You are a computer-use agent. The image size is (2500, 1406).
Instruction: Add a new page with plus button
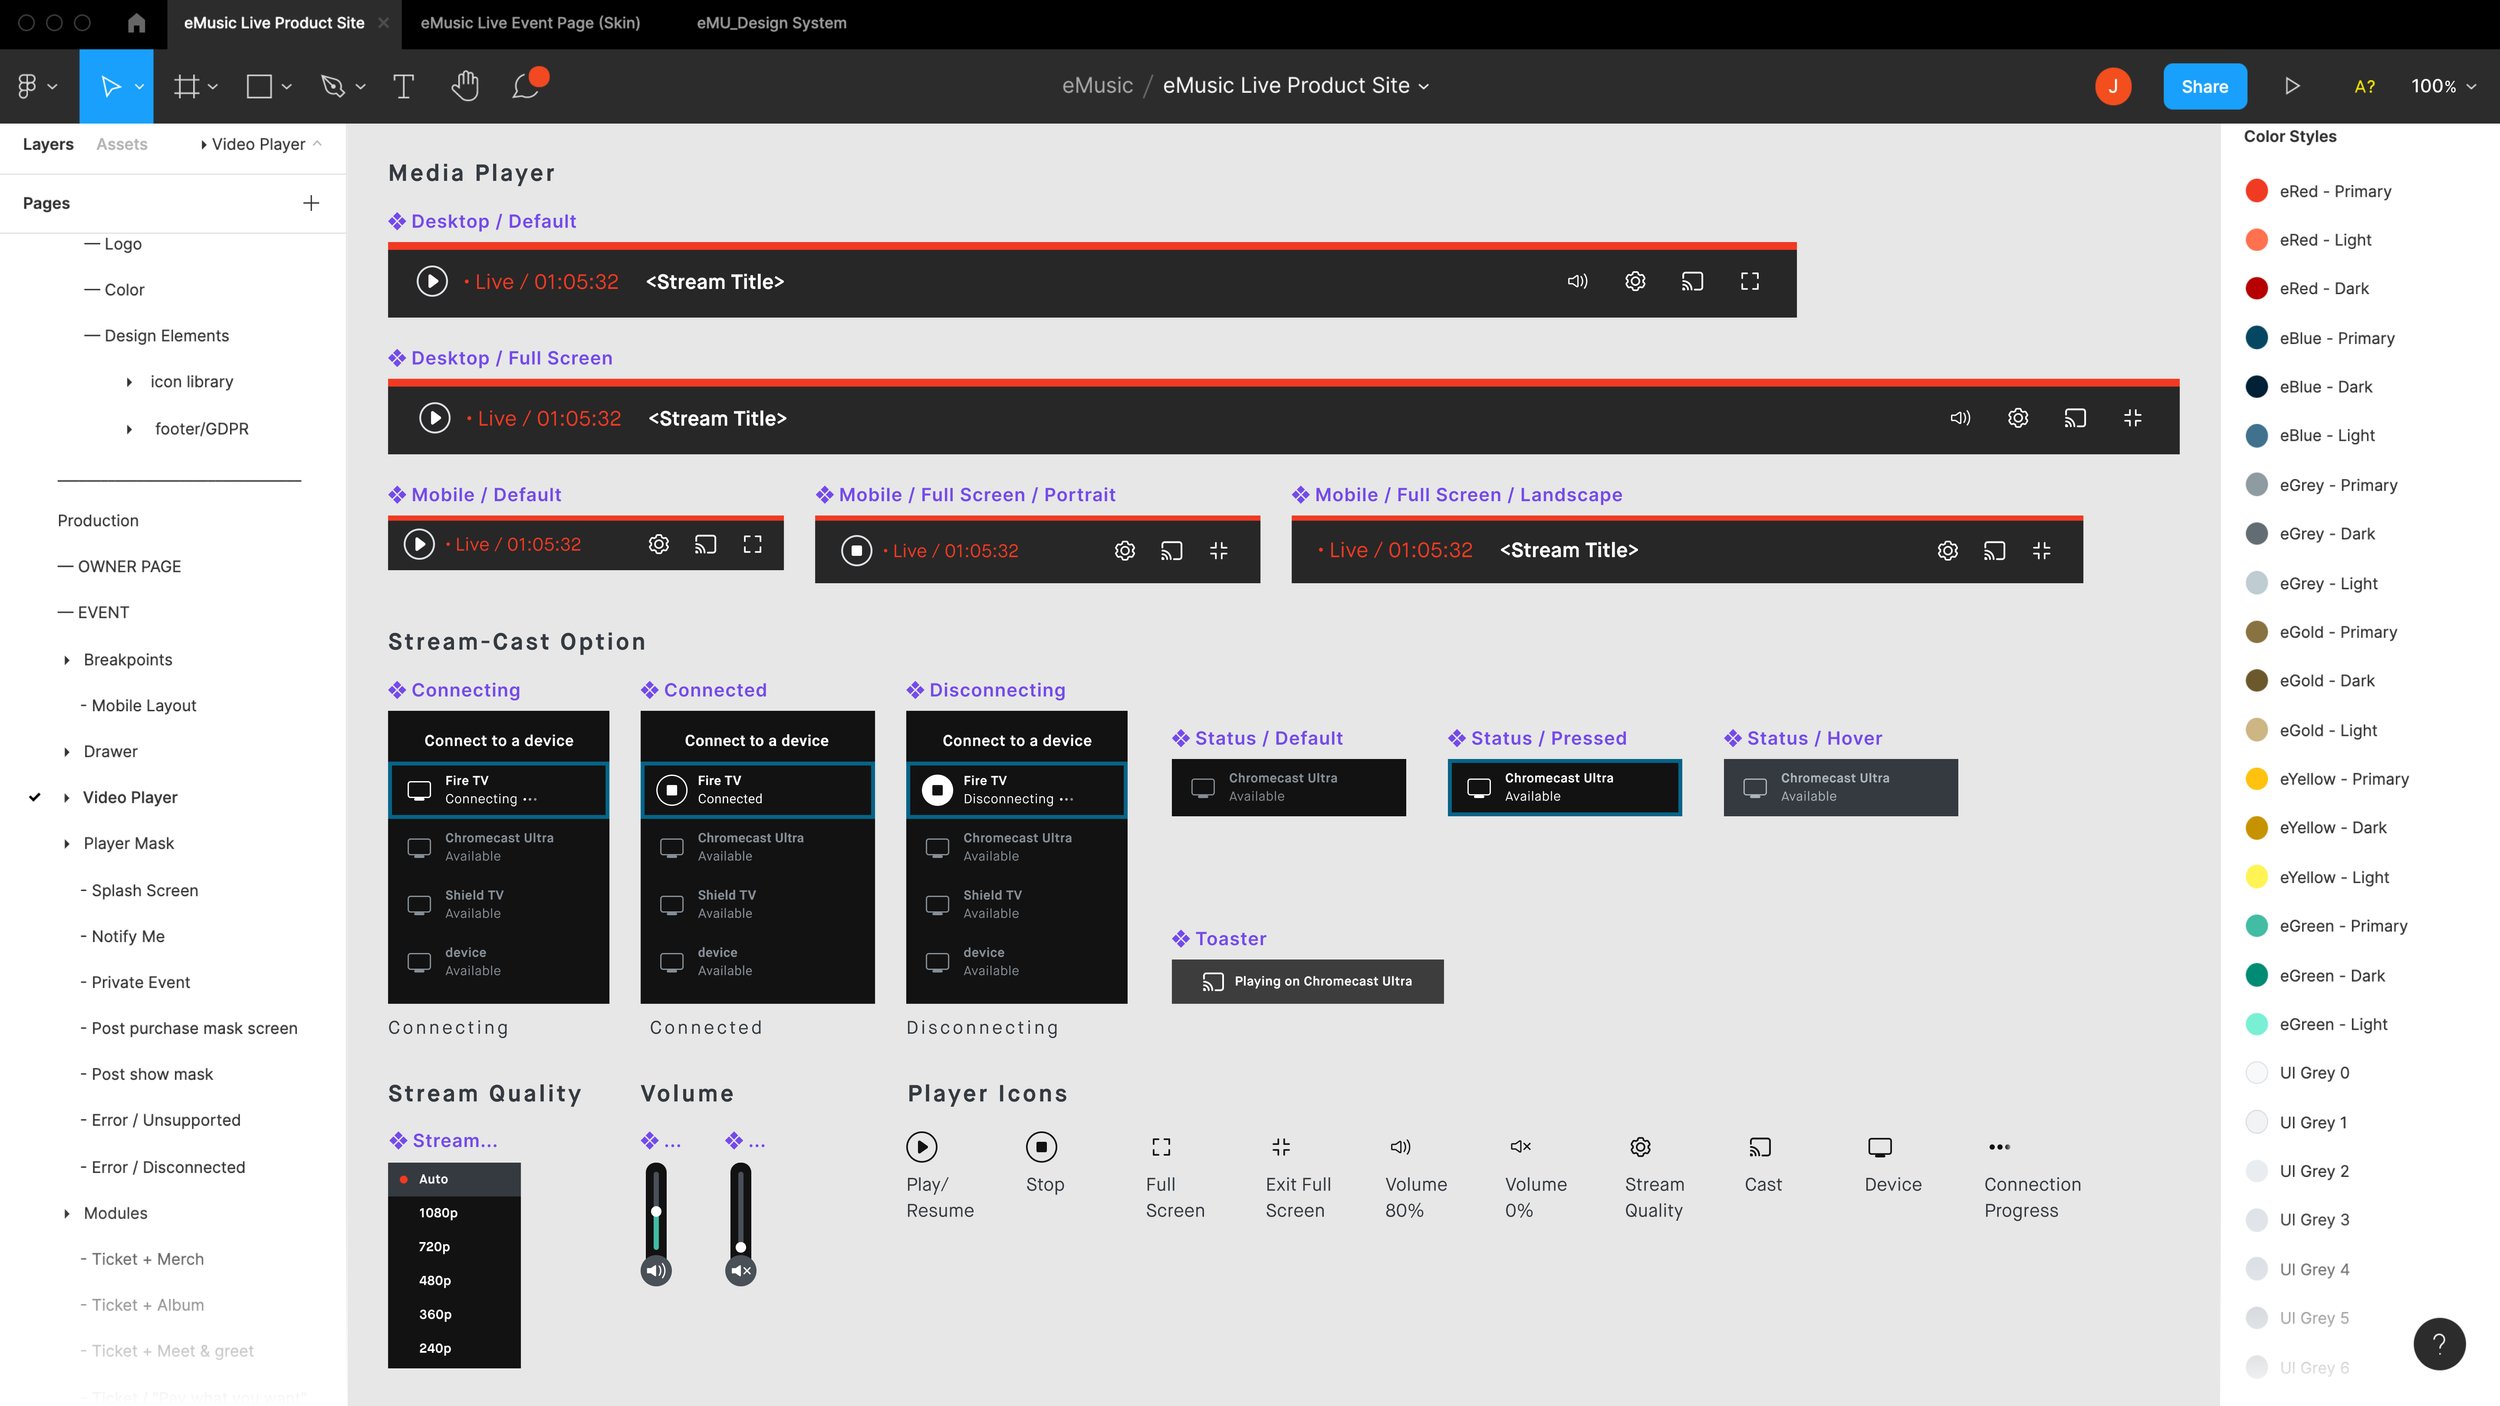pos(311,203)
